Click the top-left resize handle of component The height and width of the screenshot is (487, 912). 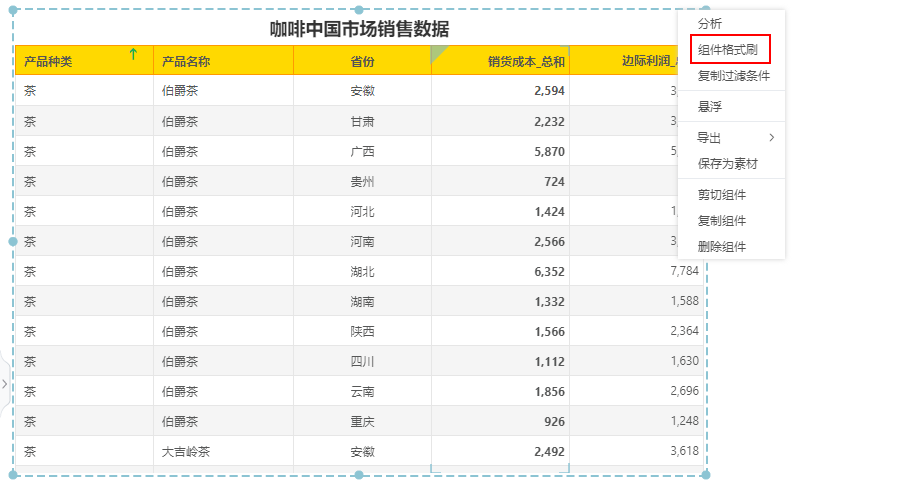point(13,11)
